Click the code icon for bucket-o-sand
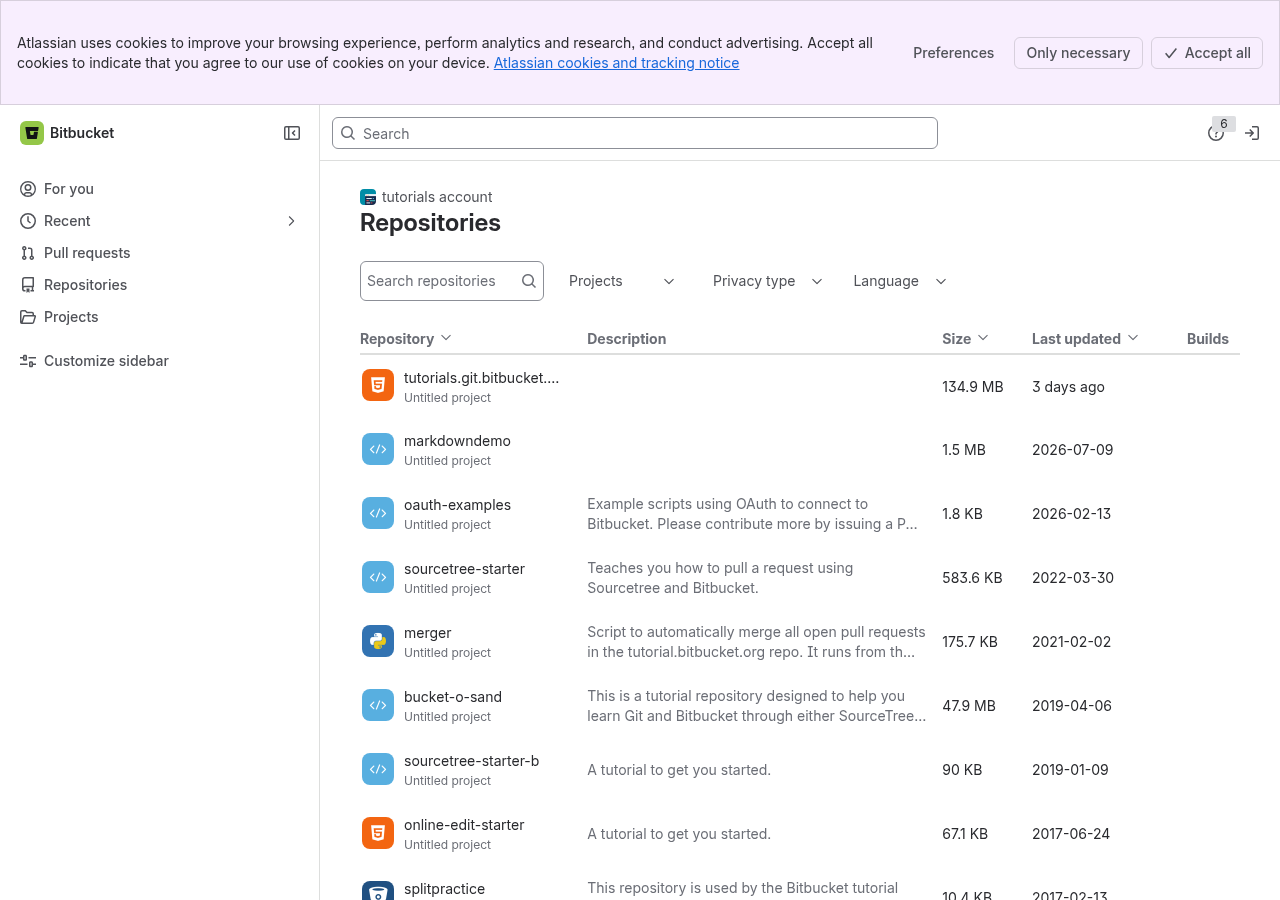 tap(378, 705)
